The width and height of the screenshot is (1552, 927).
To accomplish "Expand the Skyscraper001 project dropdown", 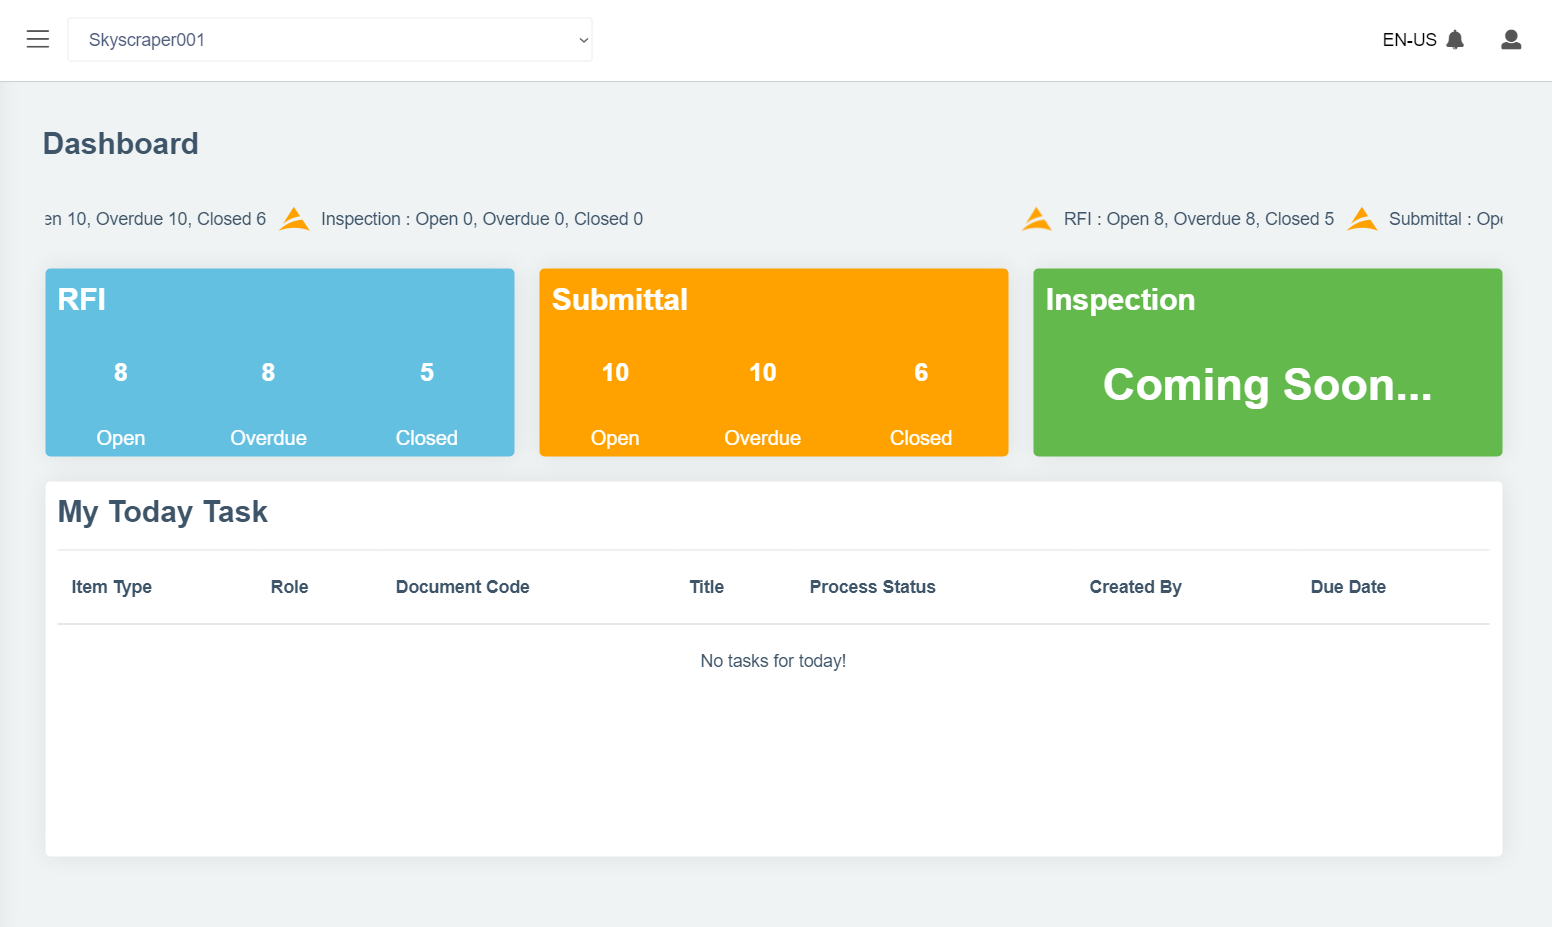I will [x=330, y=40].
